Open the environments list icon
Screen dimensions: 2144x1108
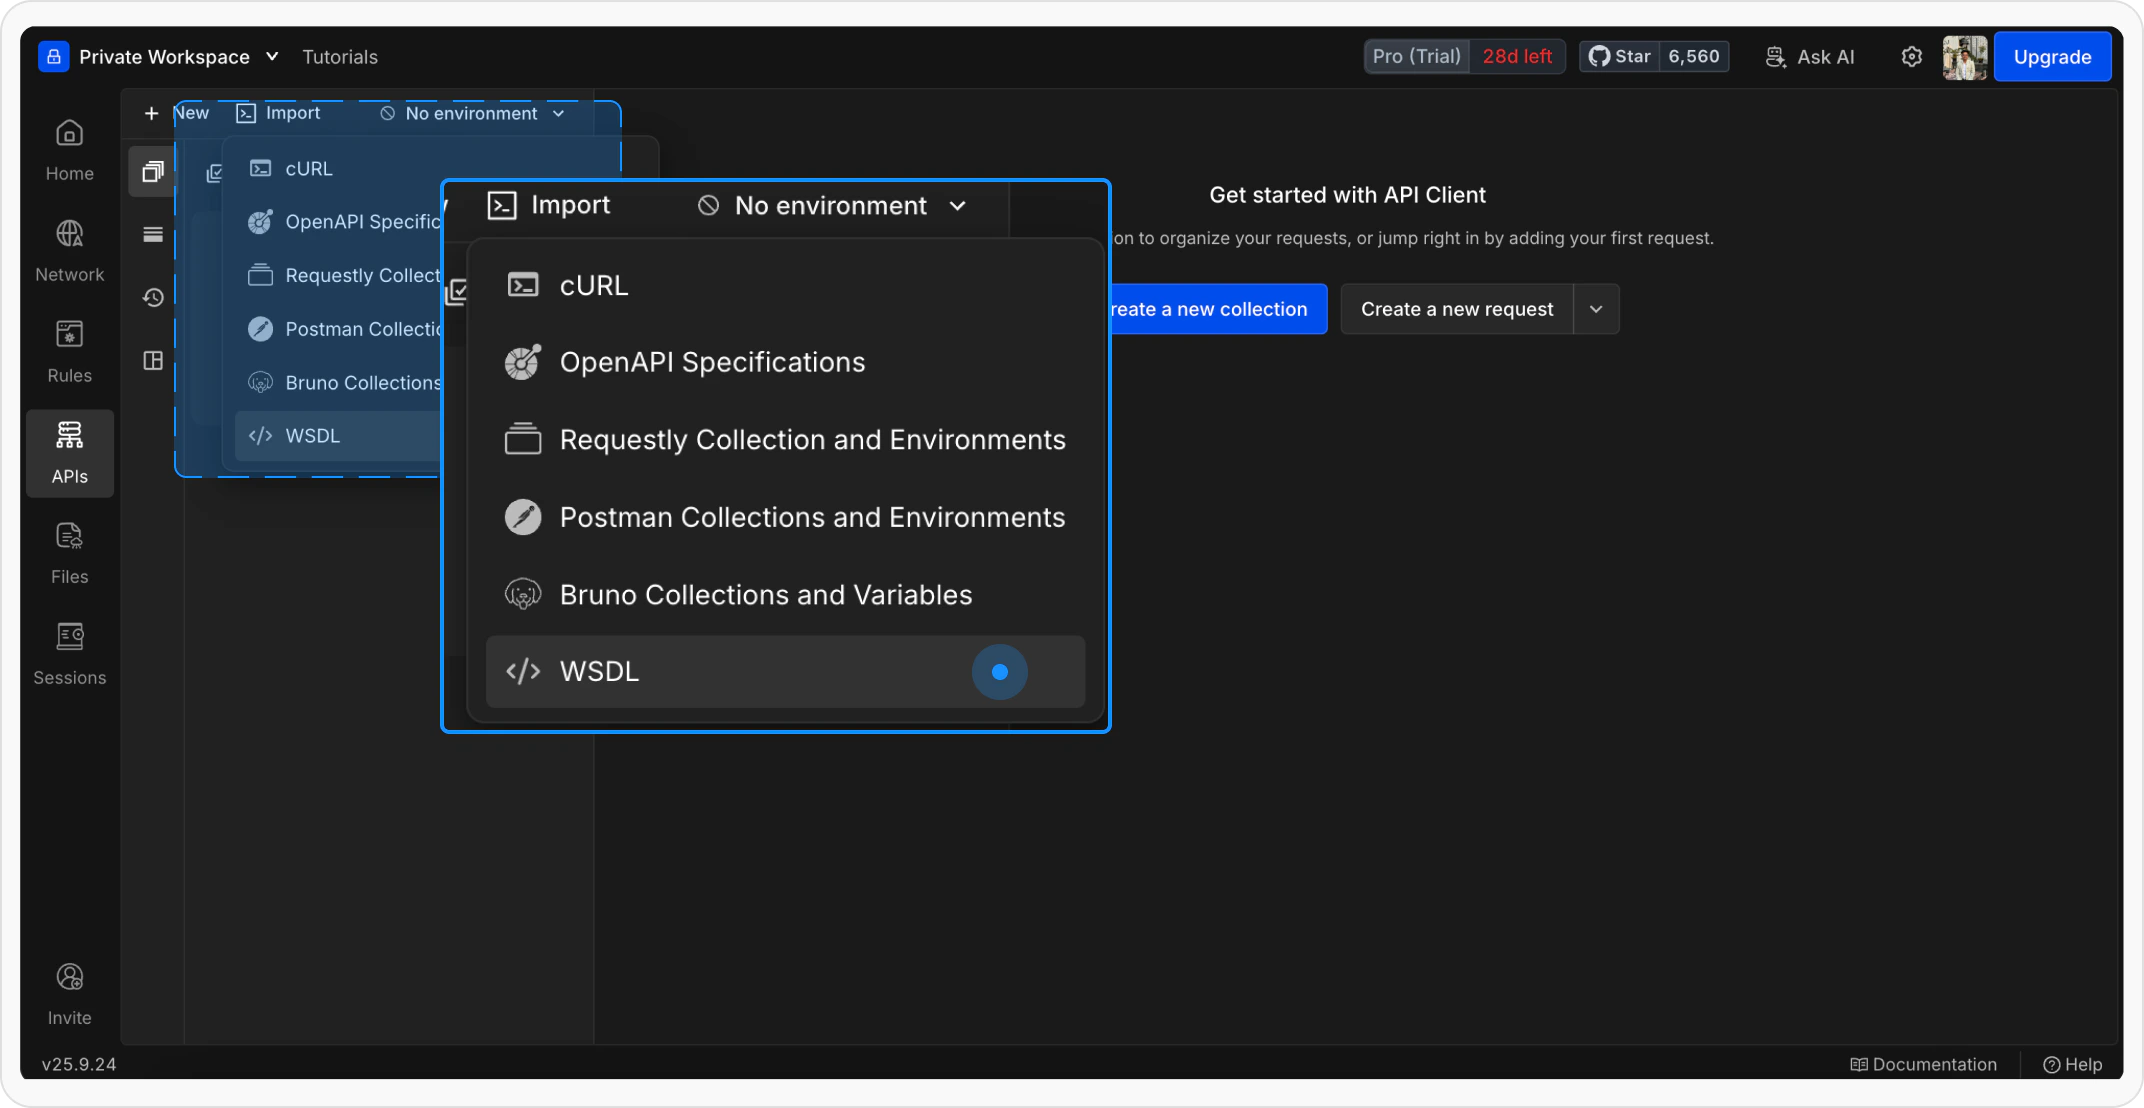(x=152, y=234)
